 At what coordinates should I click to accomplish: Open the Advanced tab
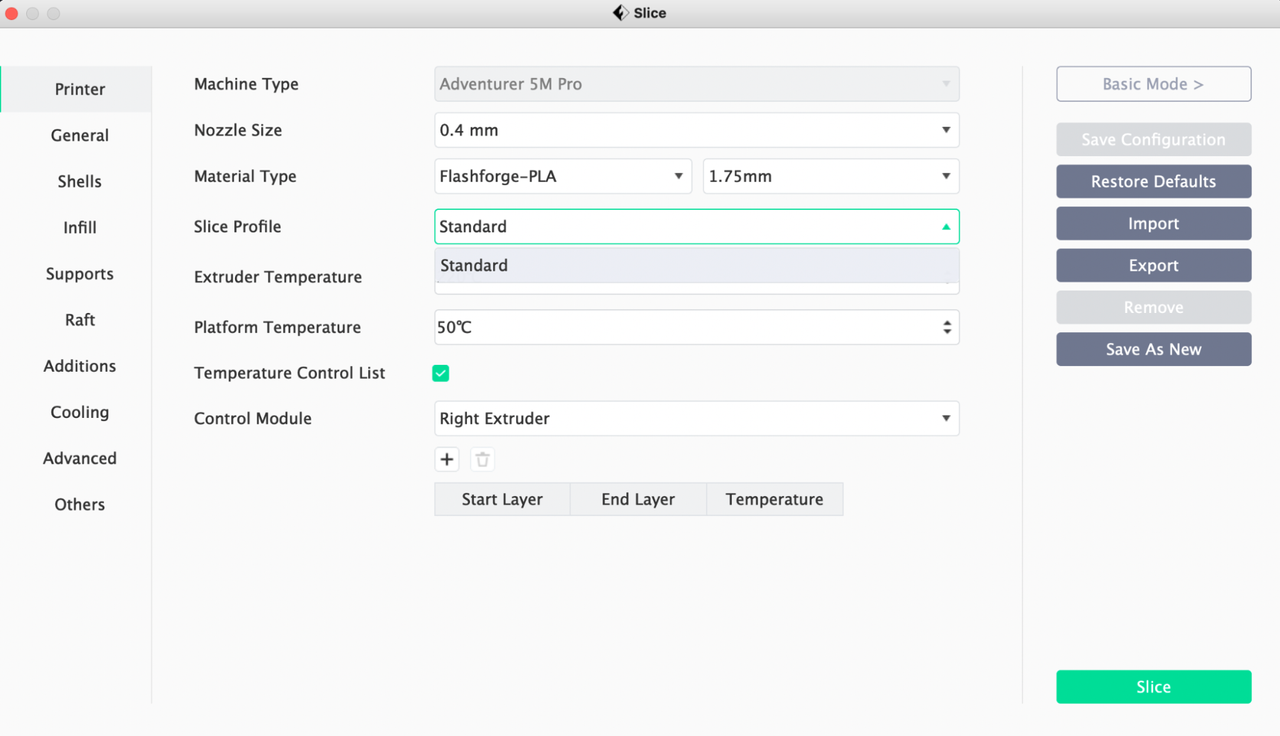point(77,457)
